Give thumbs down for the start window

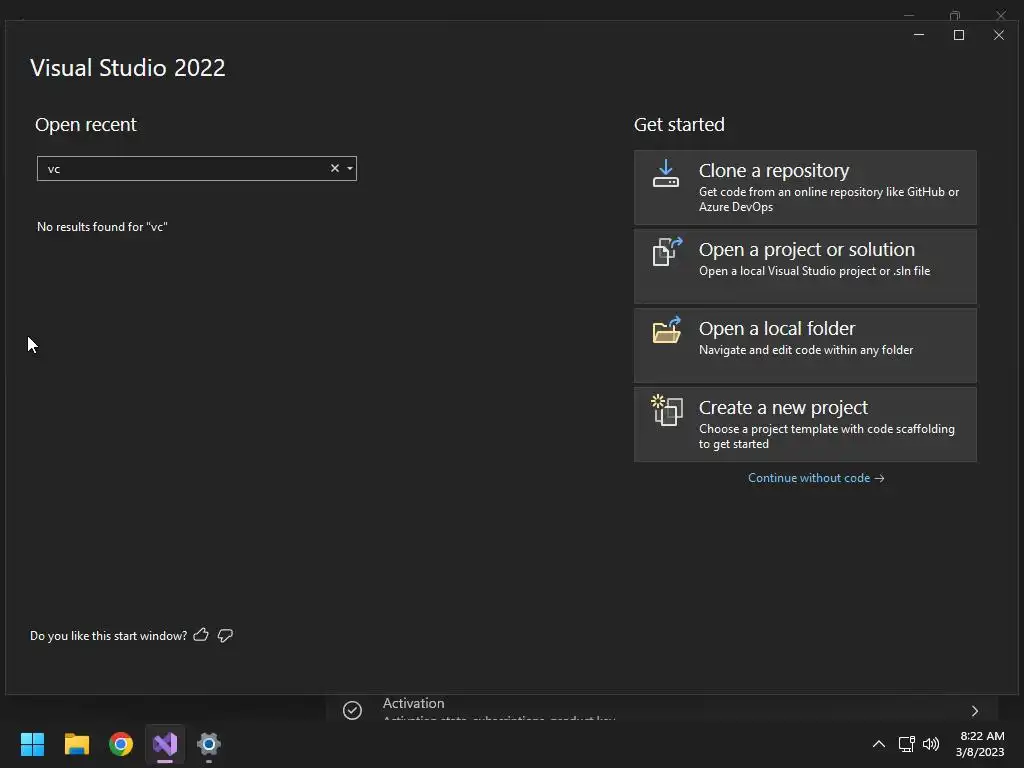225,635
